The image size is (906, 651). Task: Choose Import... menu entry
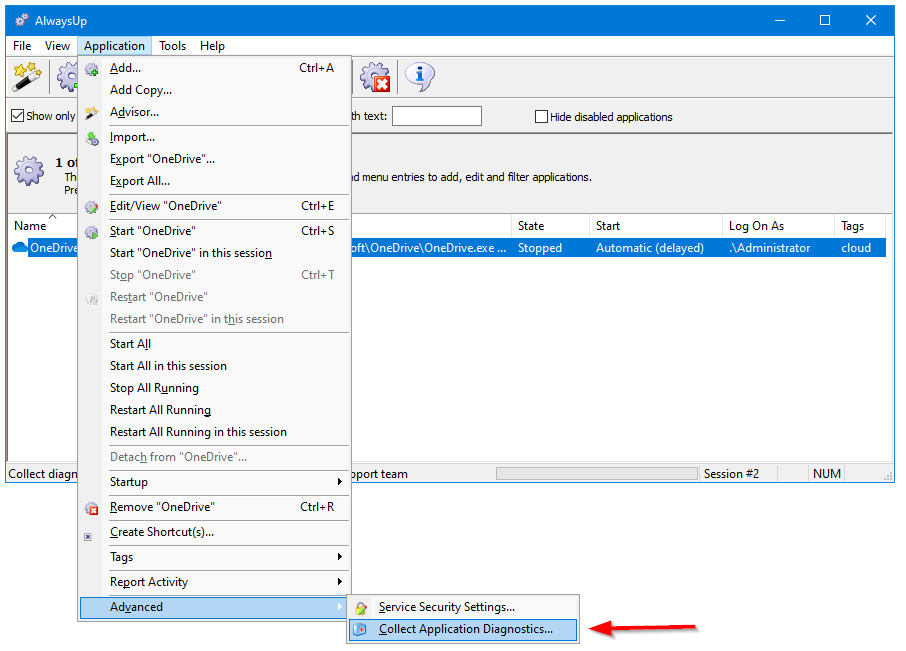[x=214, y=137]
